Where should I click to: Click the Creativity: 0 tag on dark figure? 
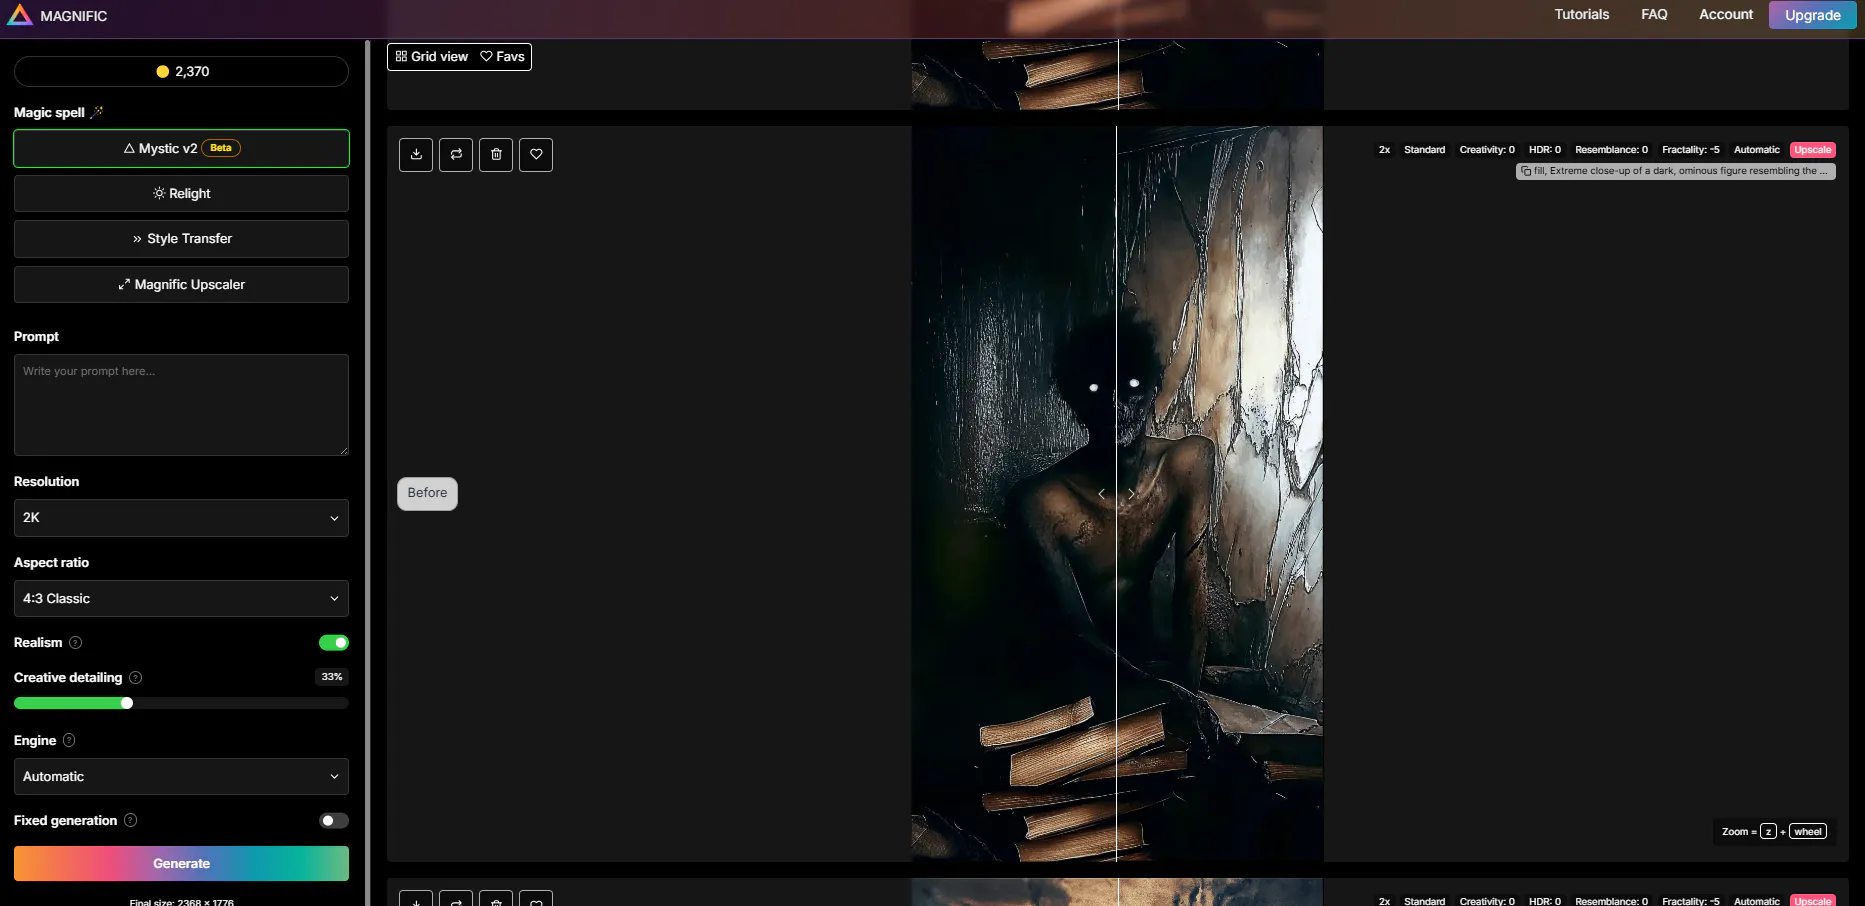[1487, 150]
